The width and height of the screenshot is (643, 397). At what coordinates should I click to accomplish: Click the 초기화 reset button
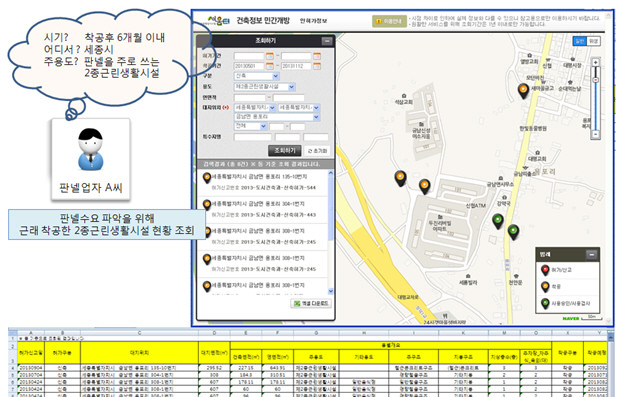pos(317,151)
